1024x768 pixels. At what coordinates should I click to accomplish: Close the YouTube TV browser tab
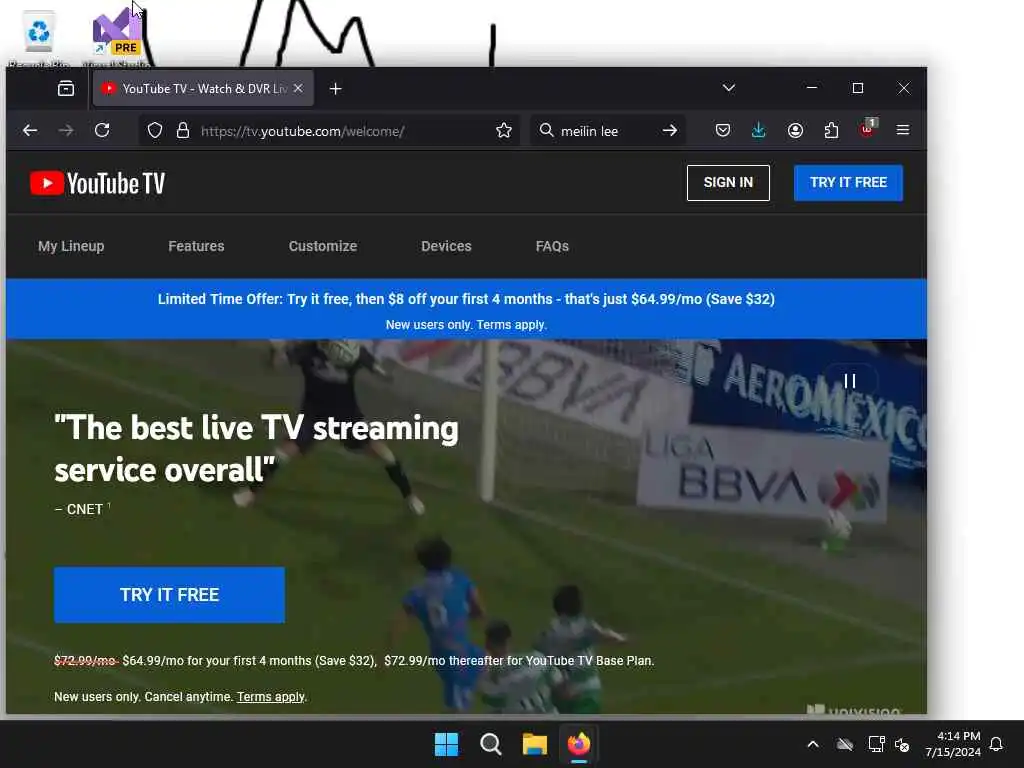(x=298, y=88)
